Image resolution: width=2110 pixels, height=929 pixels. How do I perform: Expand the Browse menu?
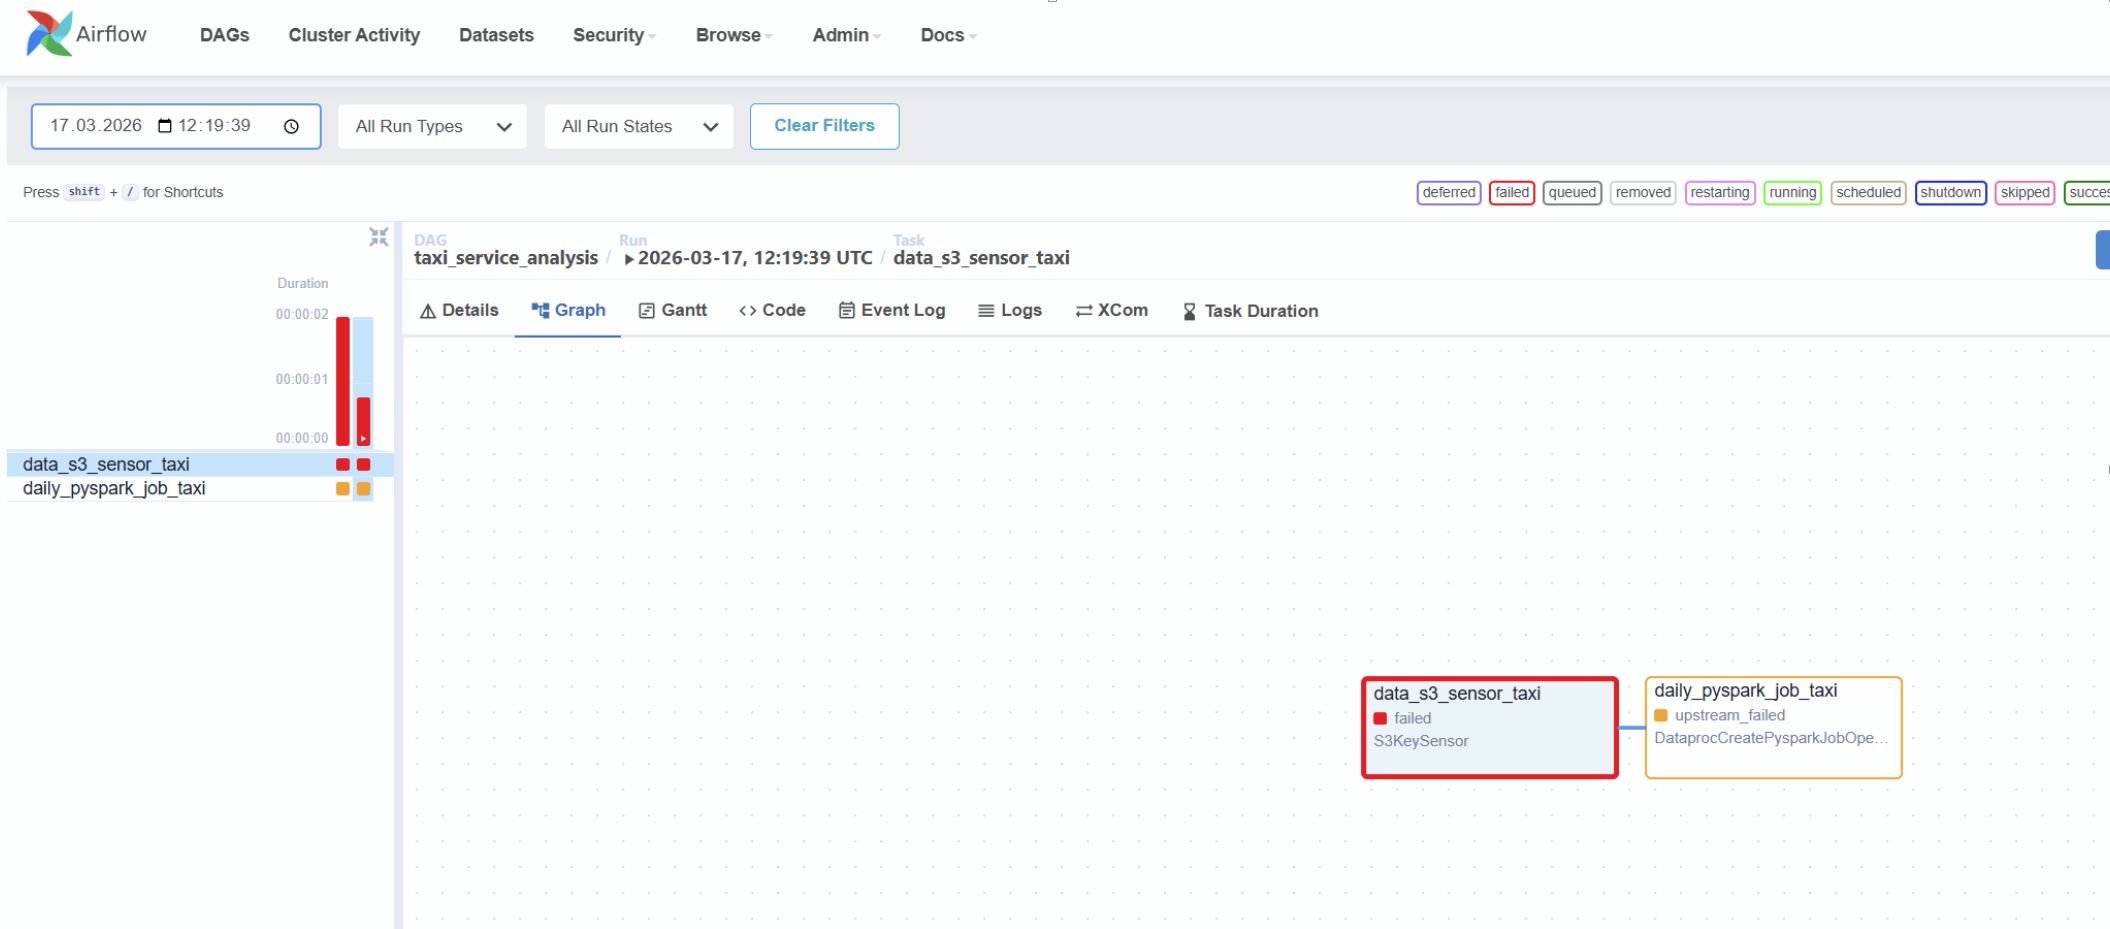[x=734, y=35]
